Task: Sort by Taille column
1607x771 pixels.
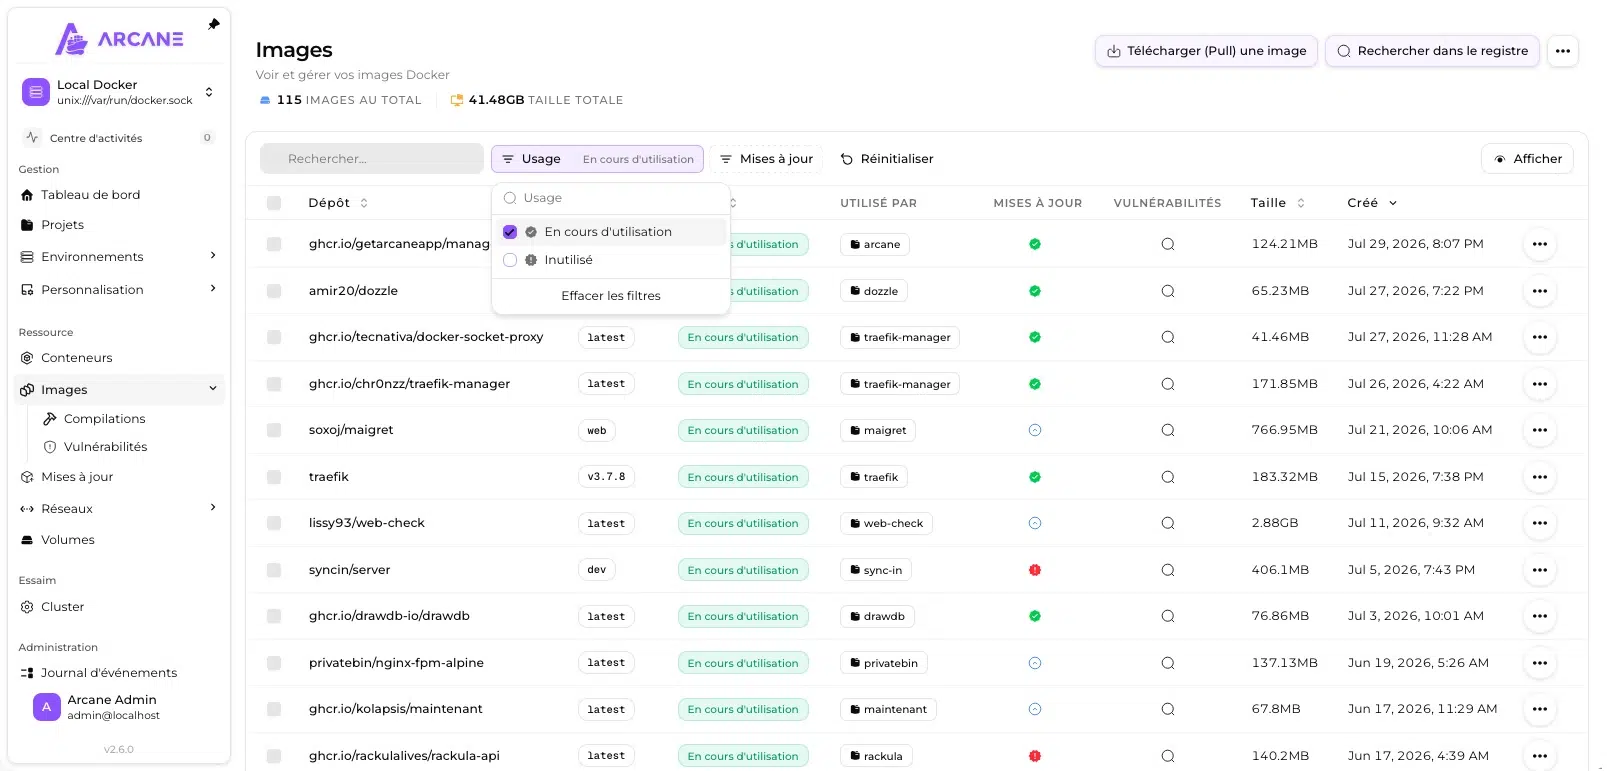Action: pos(1277,203)
